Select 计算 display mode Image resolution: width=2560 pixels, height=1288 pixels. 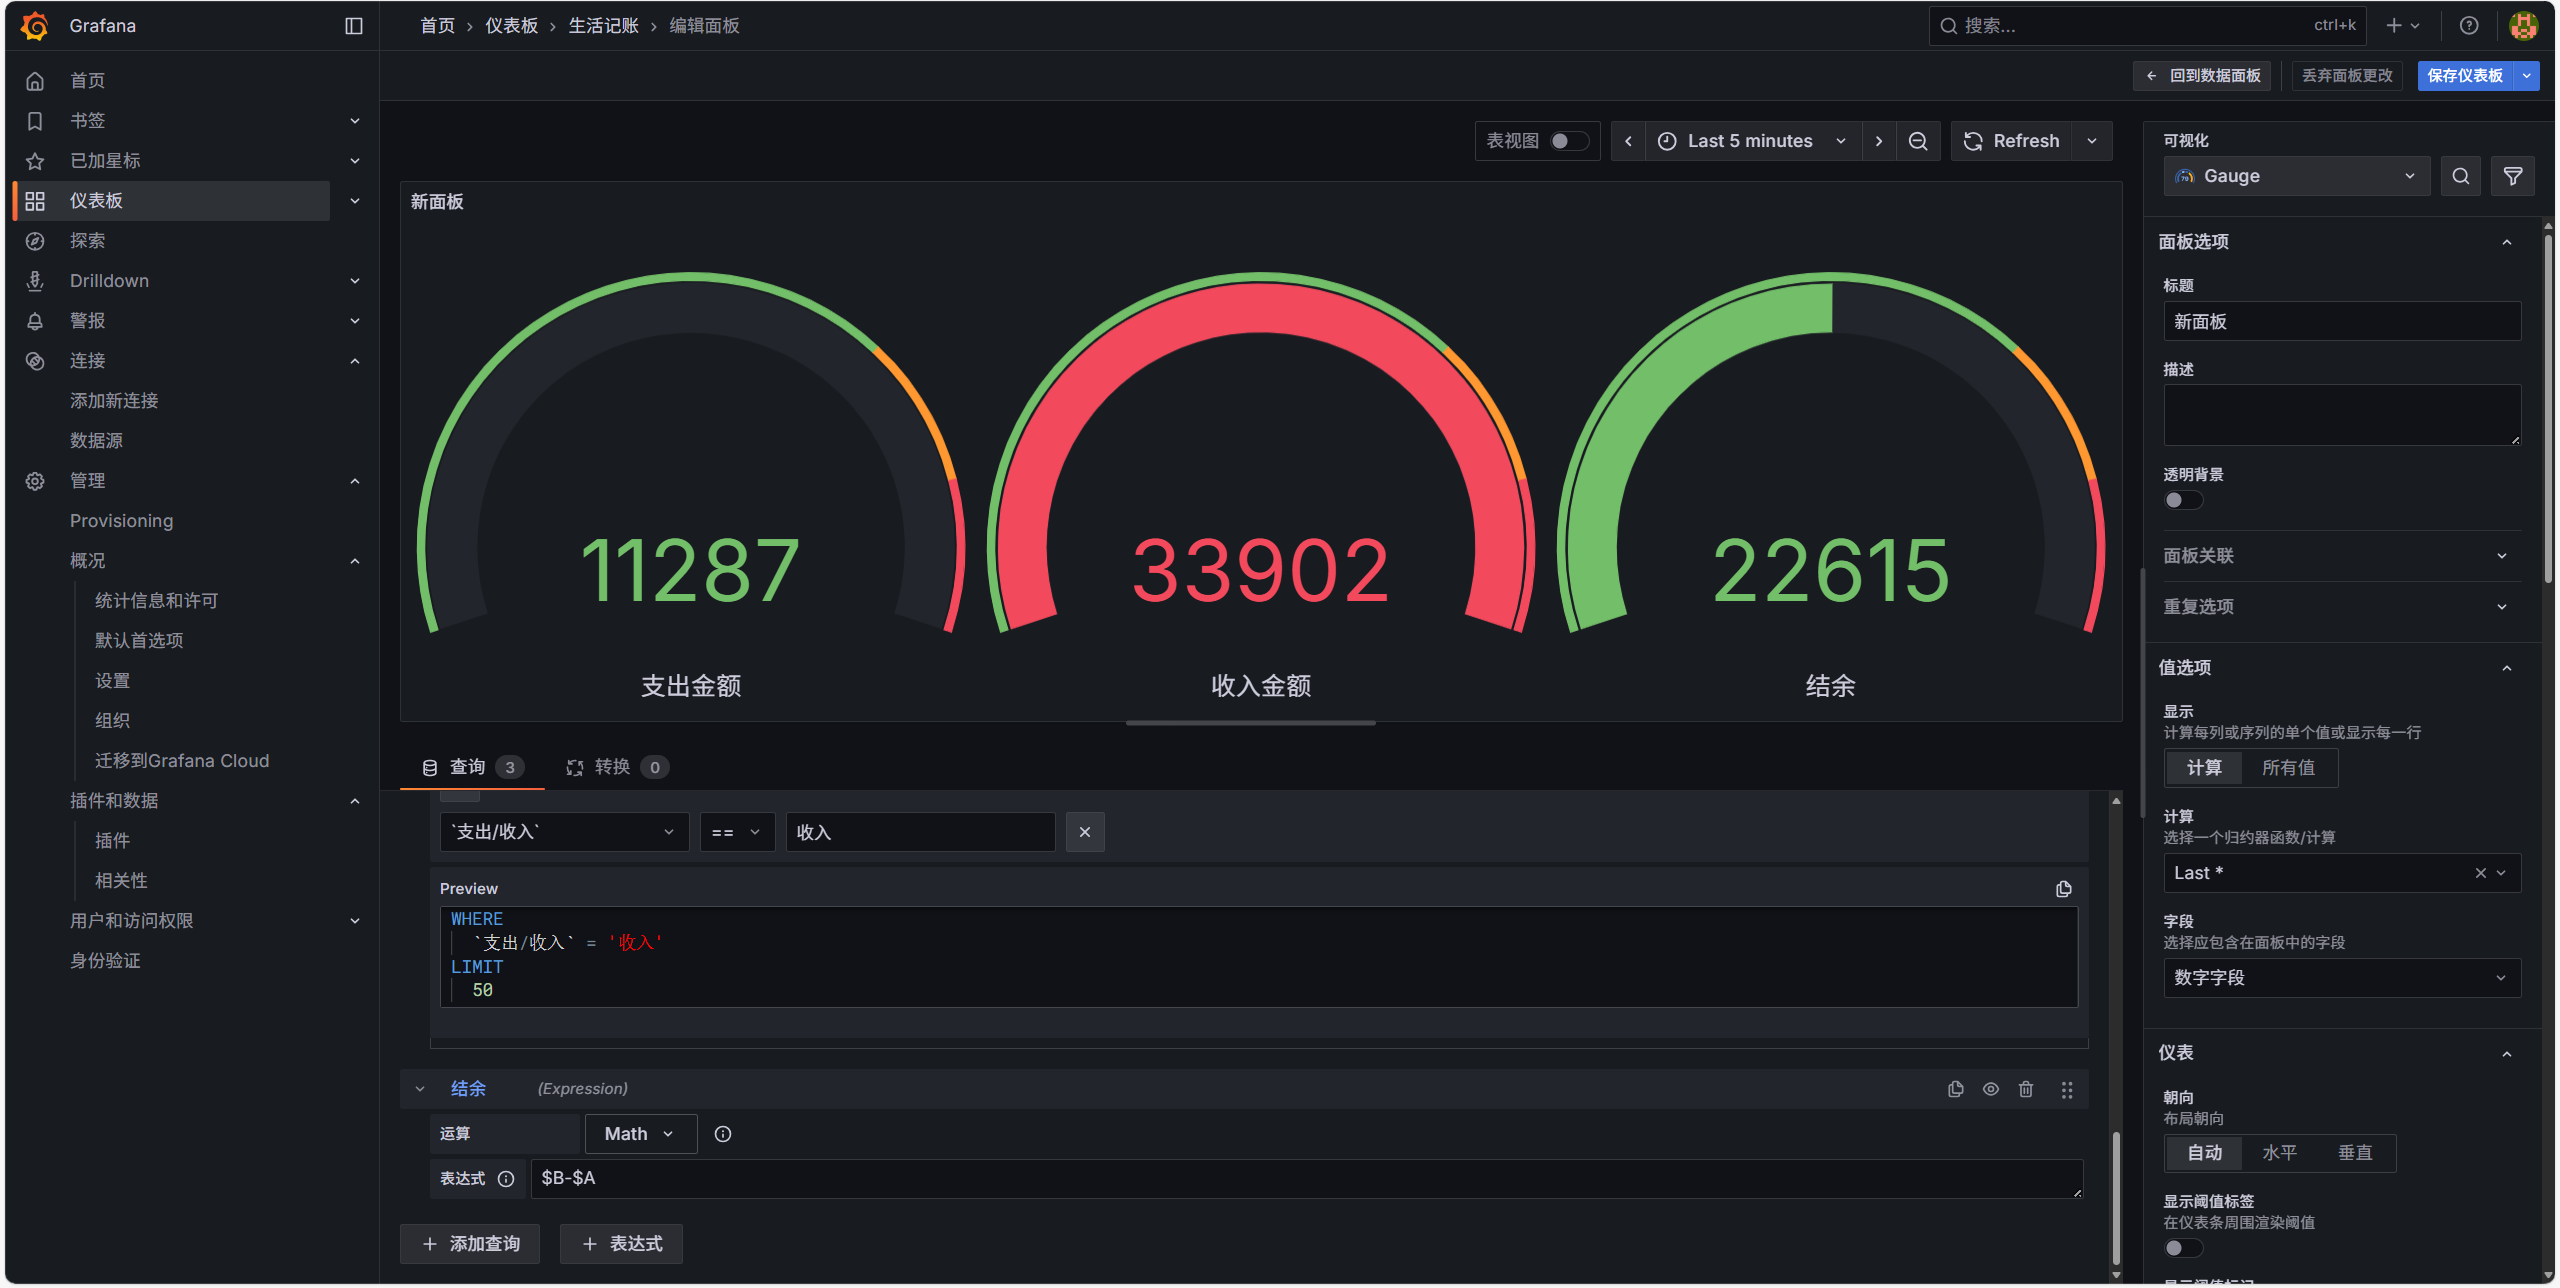tap(2204, 768)
